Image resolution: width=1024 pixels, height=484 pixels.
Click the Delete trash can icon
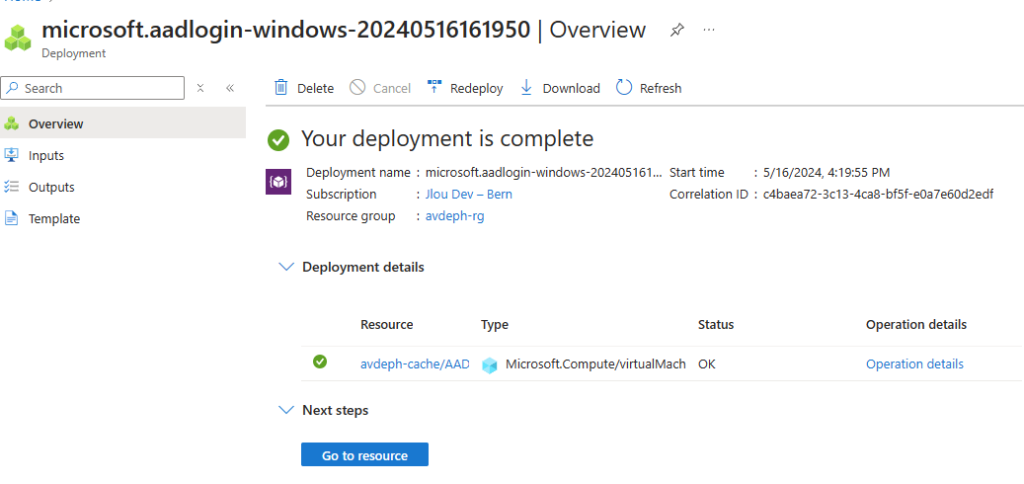tap(281, 88)
